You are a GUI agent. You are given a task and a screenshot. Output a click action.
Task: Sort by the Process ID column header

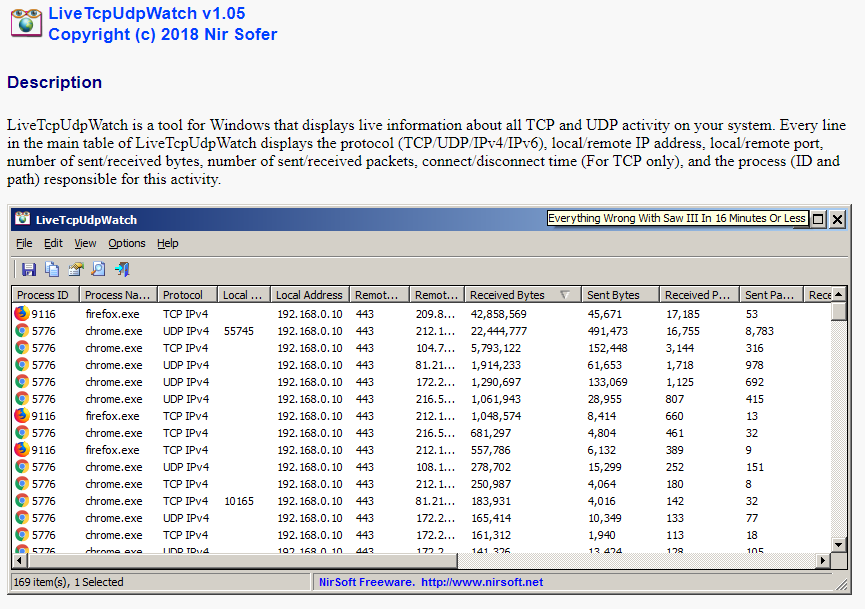click(x=46, y=295)
